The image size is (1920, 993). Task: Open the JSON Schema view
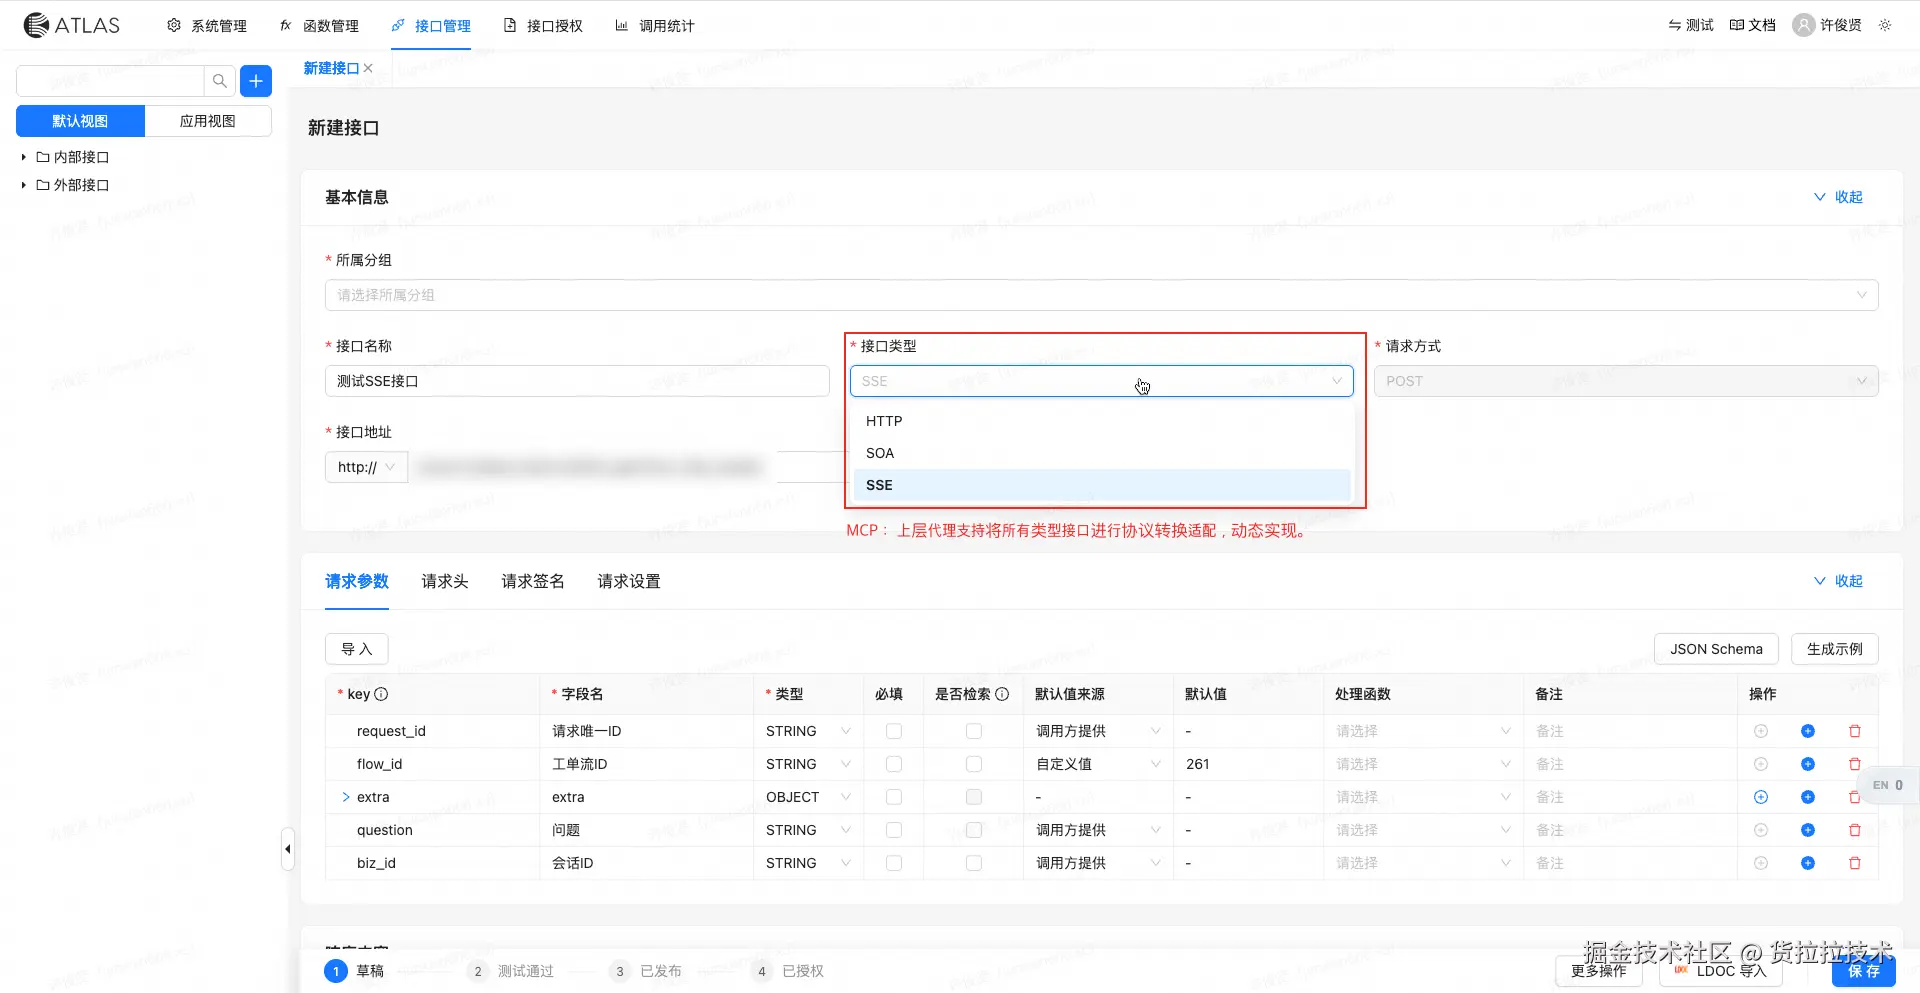1716,649
